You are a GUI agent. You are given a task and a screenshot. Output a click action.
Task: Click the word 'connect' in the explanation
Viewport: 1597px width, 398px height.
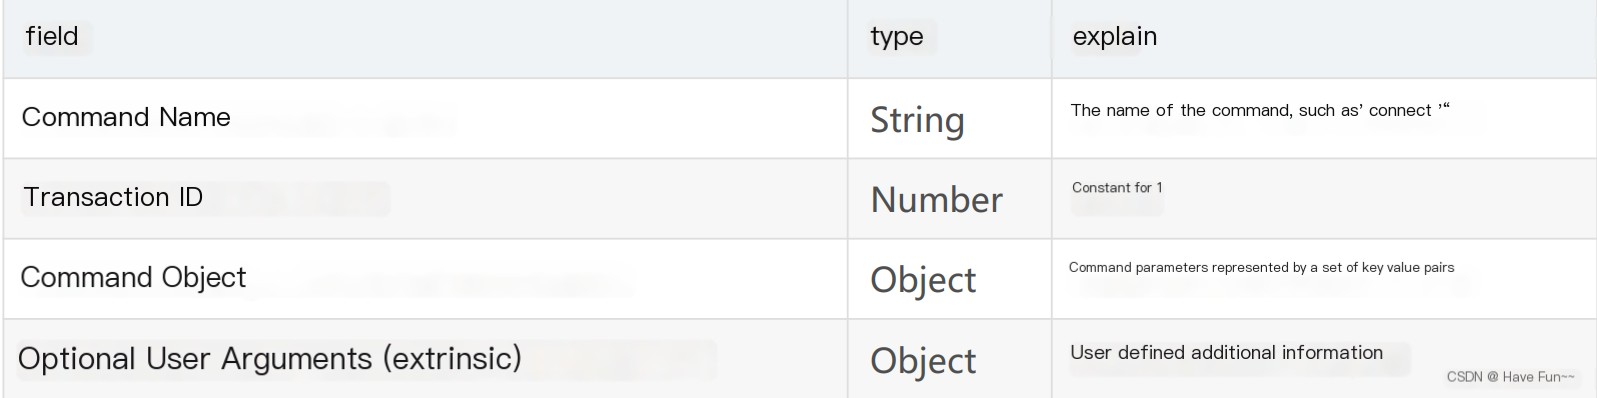click(x=1400, y=110)
